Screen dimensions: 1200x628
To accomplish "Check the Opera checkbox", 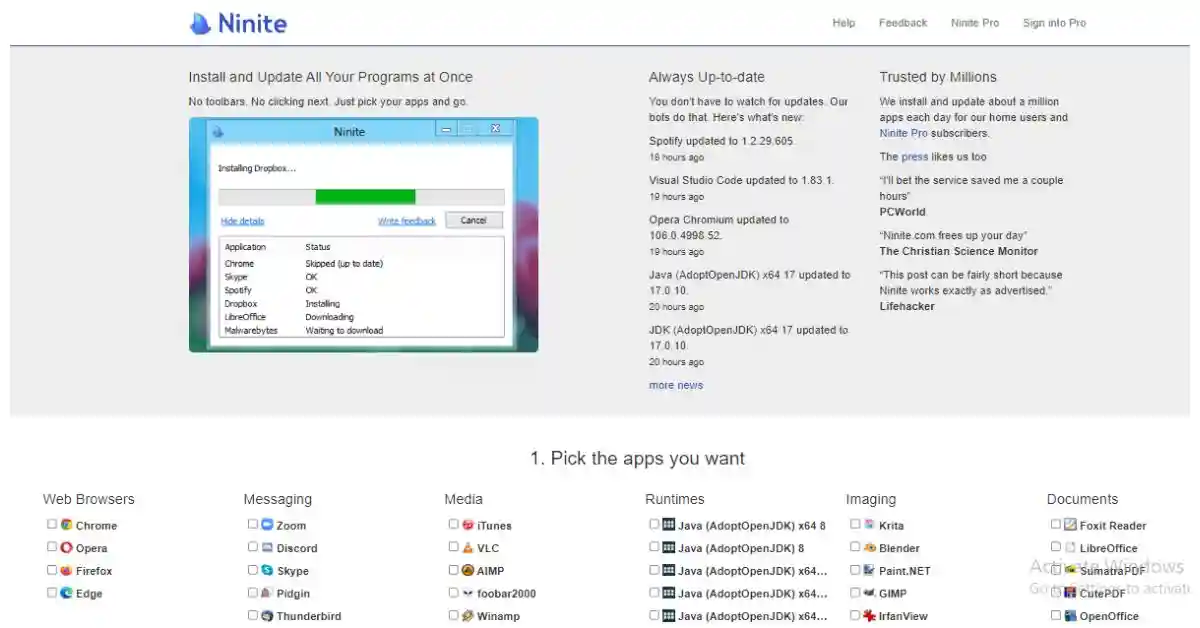I will click(x=52, y=547).
